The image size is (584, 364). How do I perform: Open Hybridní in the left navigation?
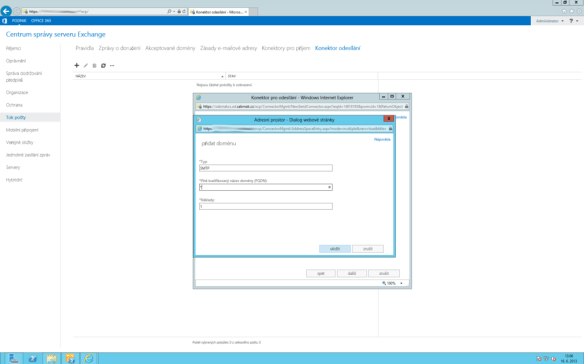pyautogui.click(x=14, y=180)
